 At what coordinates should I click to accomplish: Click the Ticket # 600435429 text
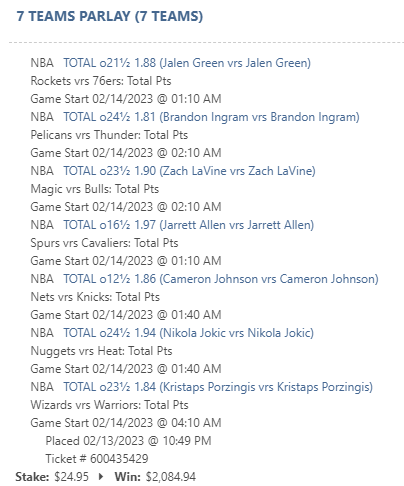pos(97,459)
